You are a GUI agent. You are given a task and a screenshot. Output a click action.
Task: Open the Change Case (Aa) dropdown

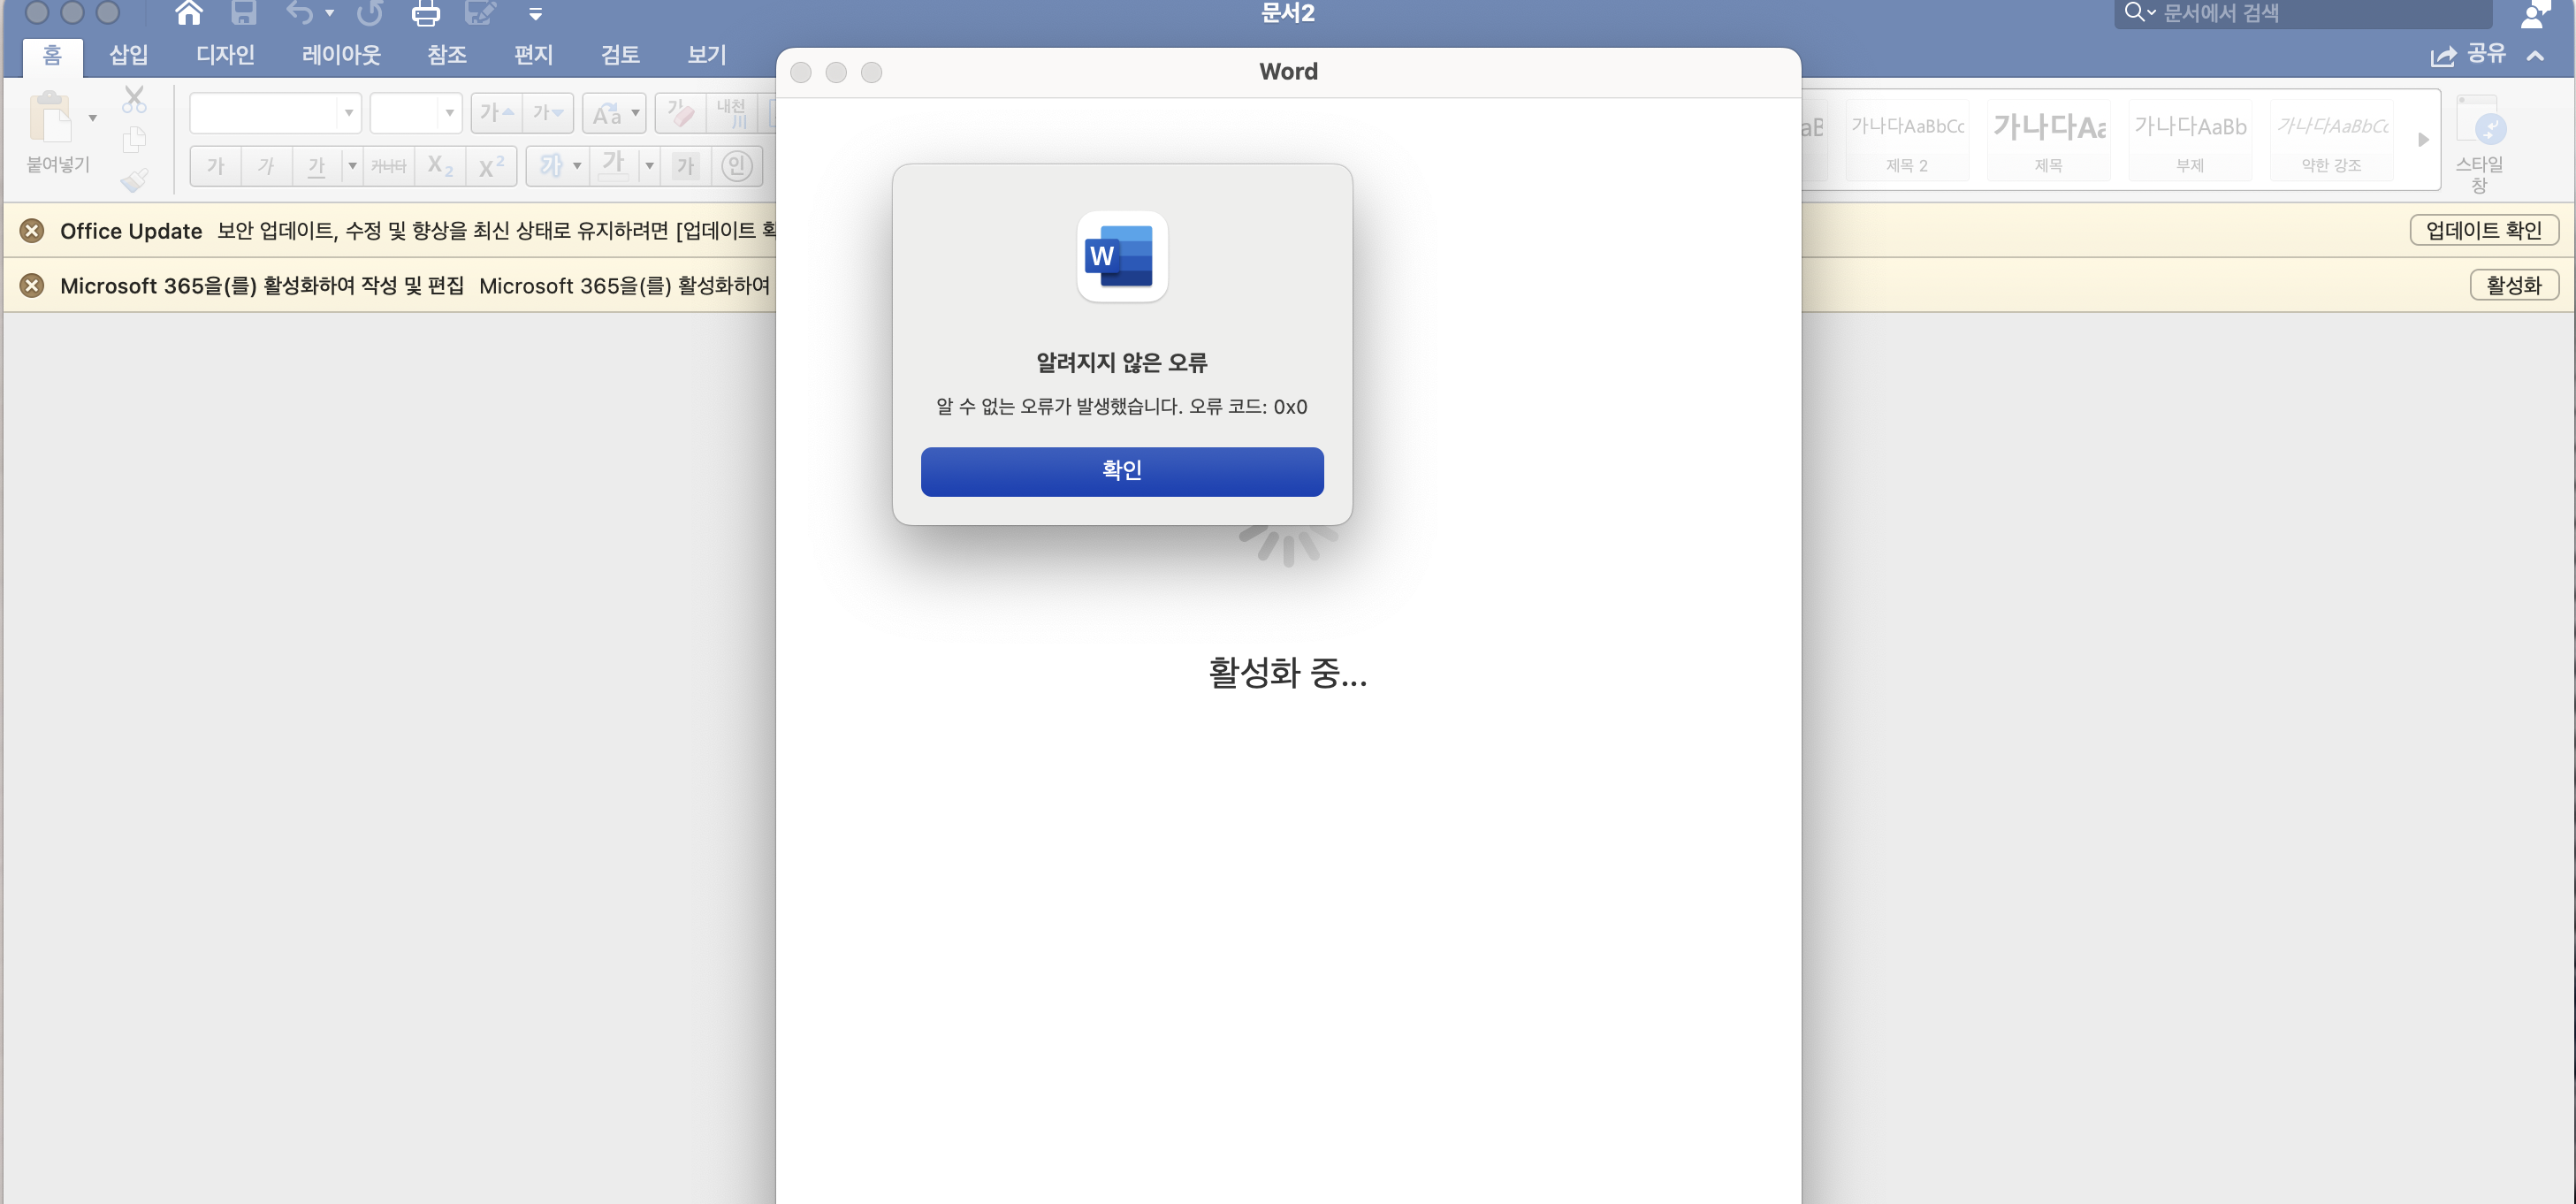[x=614, y=113]
